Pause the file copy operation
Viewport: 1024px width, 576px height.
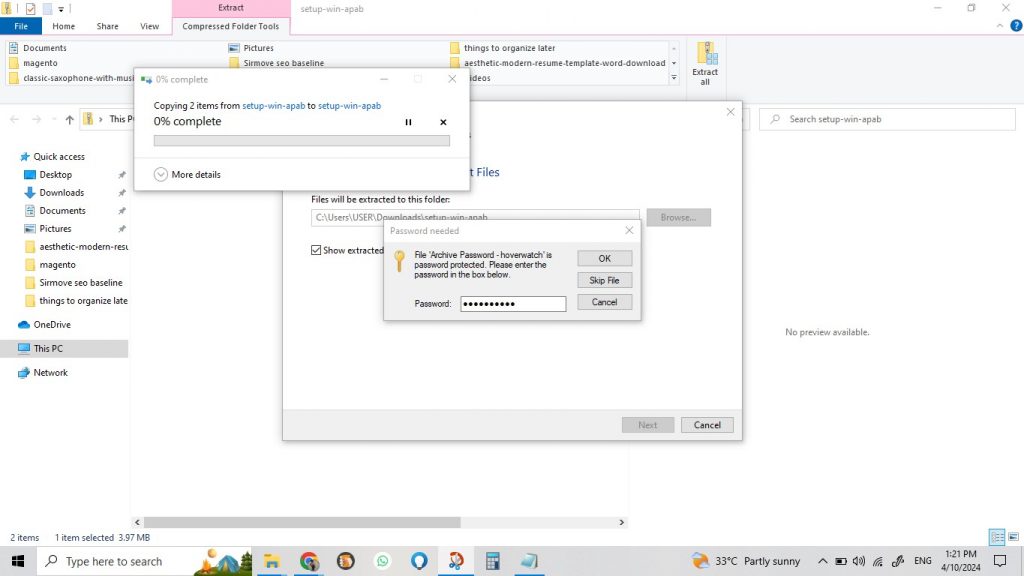[408, 122]
